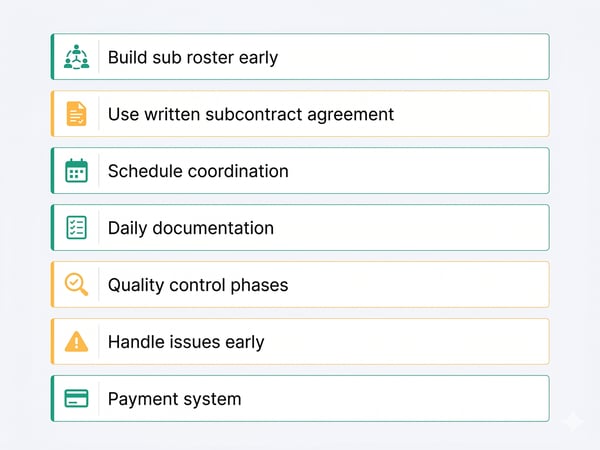Image resolution: width=600 pixels, height=450 pixels.
Task: Click green accent bar on Build sub roster row
Action: (x=52, y=57)
